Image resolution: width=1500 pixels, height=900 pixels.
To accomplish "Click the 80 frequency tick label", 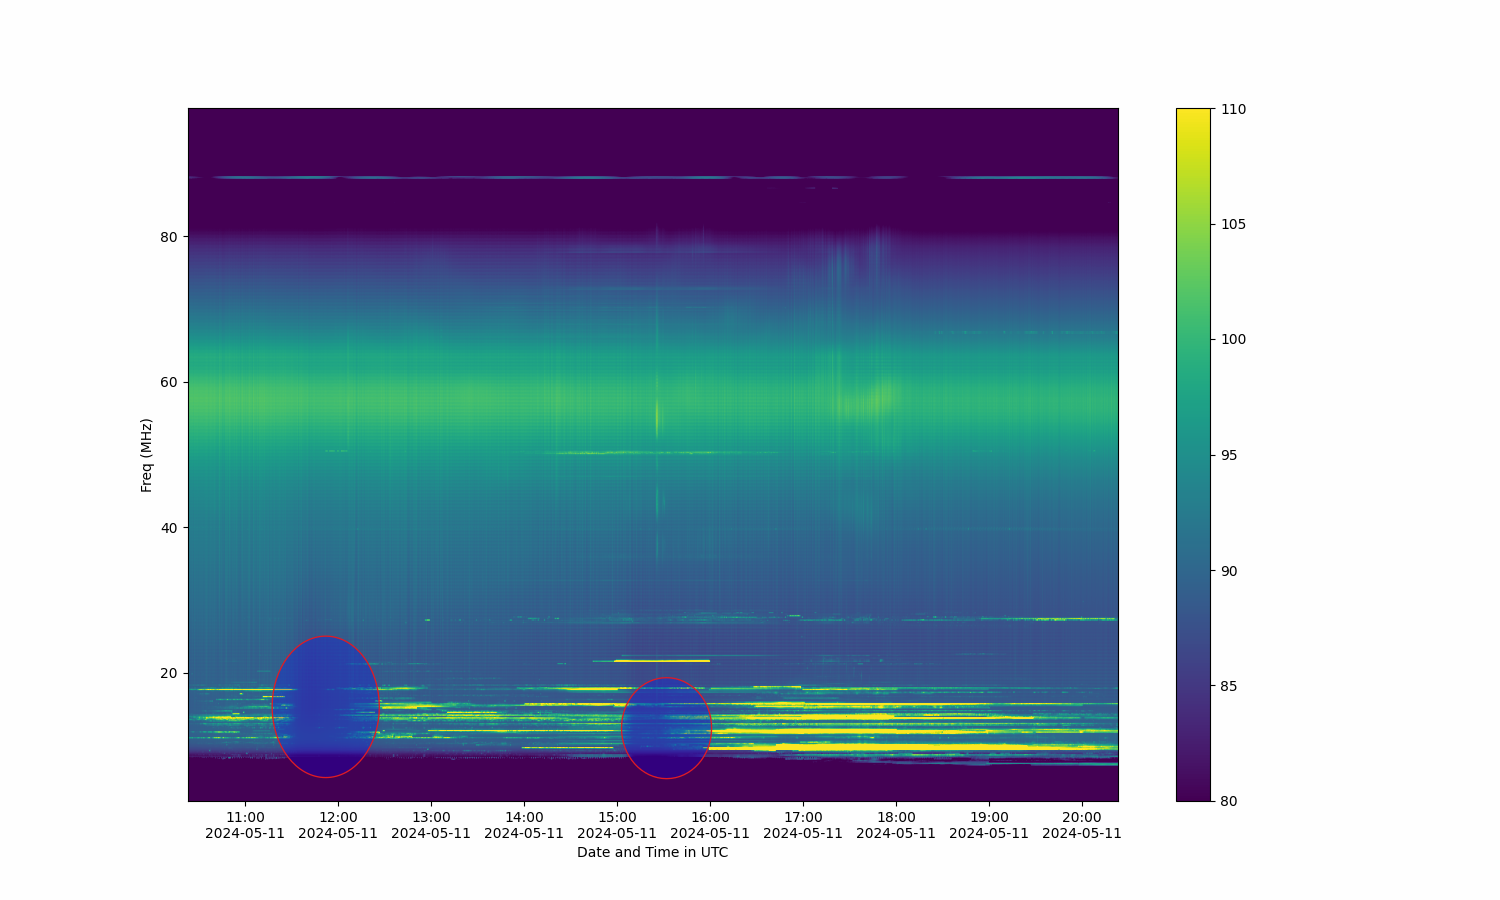I will pyautogui.click(x=169, y=237).
